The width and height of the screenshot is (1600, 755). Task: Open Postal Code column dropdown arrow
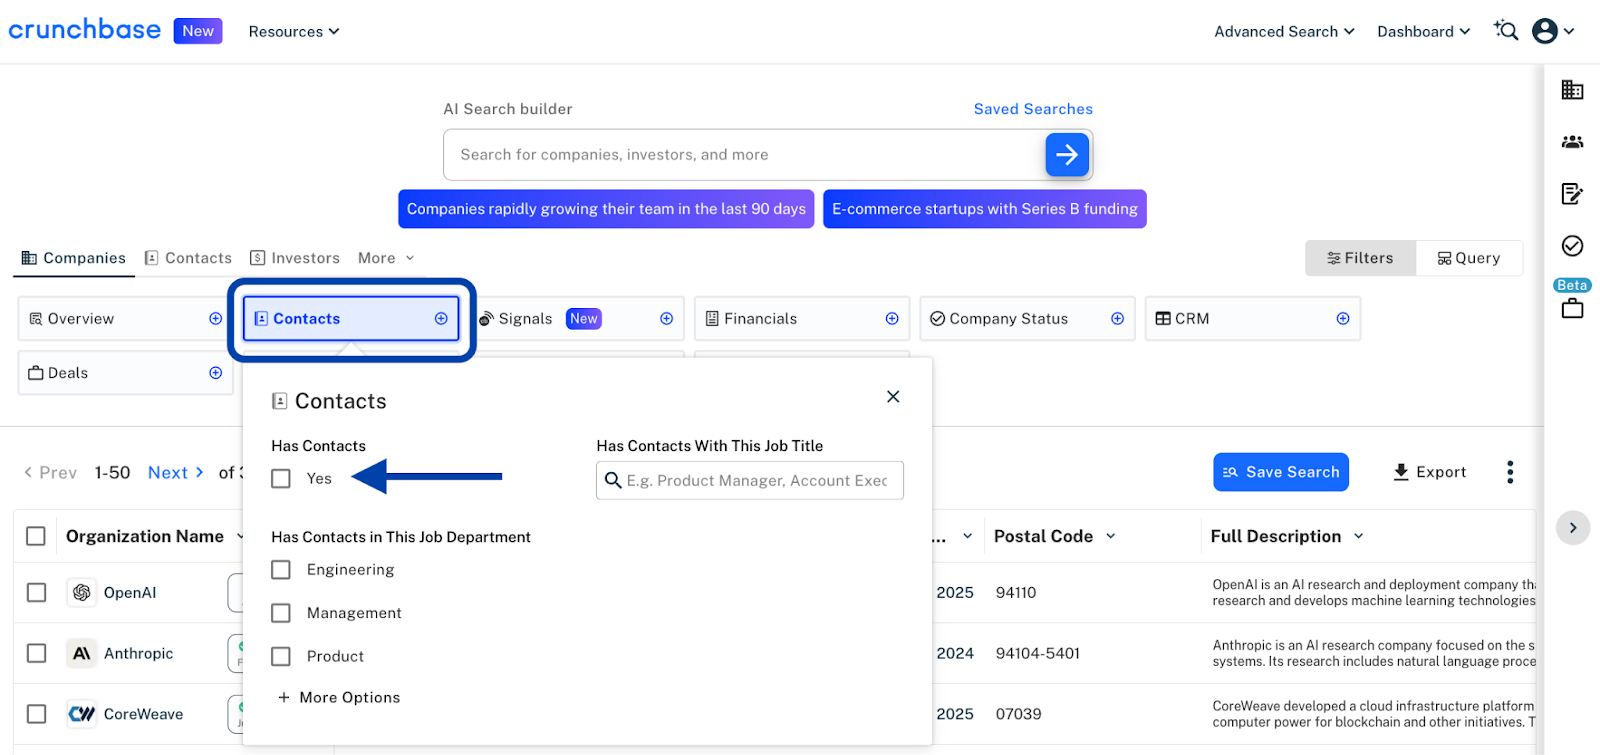[1110, 537]
